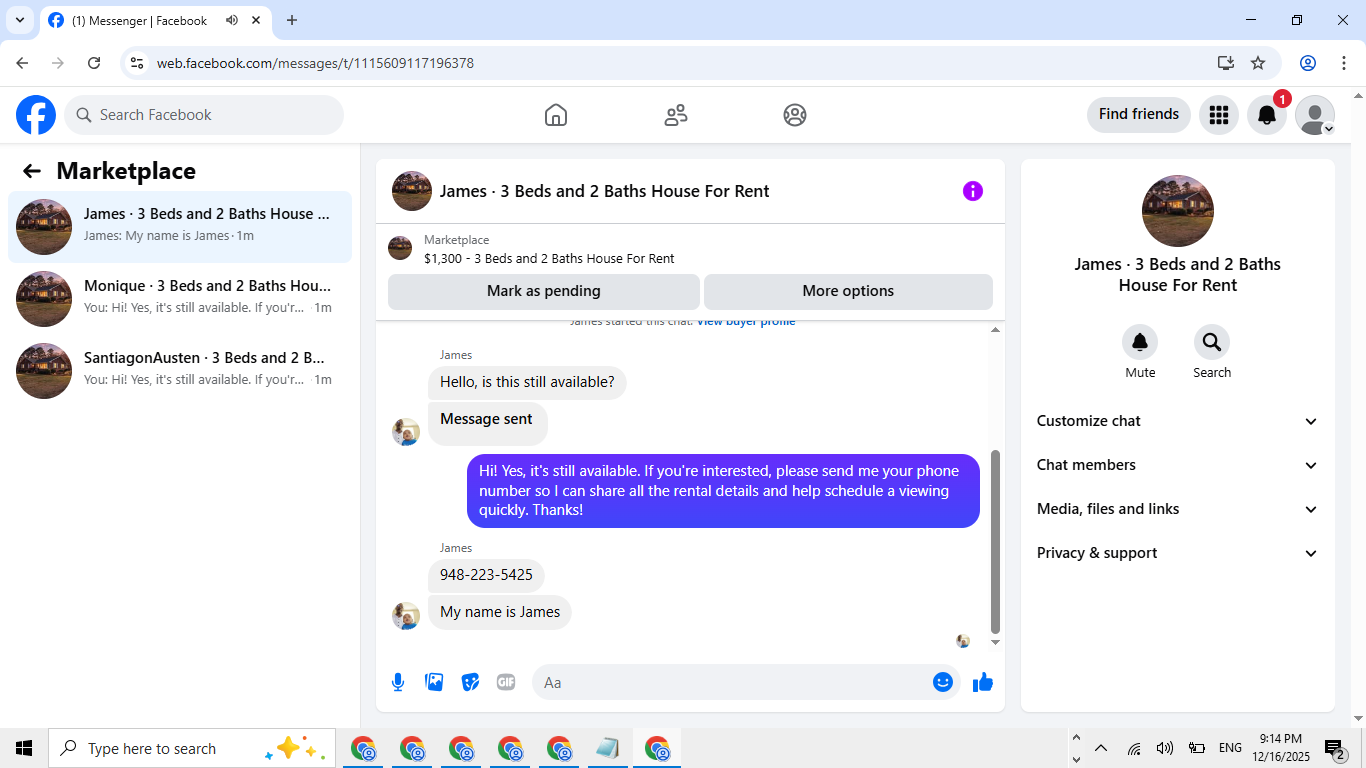The height and width of the screenshot is (768, 1366).
Task: Open the GIF picker icon
Action: pyautogui.click(x=506, y=682)
